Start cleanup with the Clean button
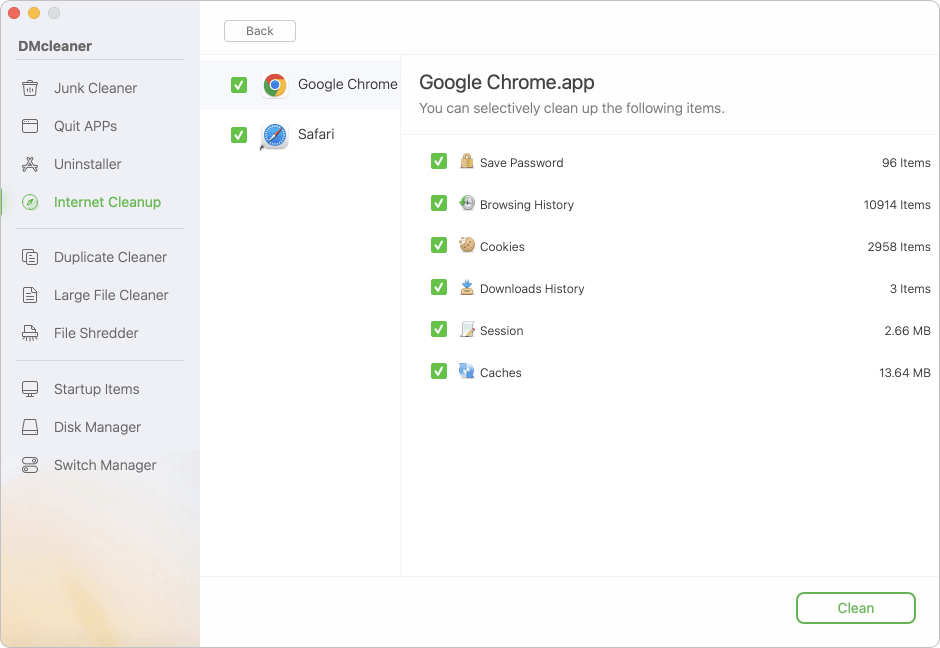940x648 pixels. pos(855,607)
